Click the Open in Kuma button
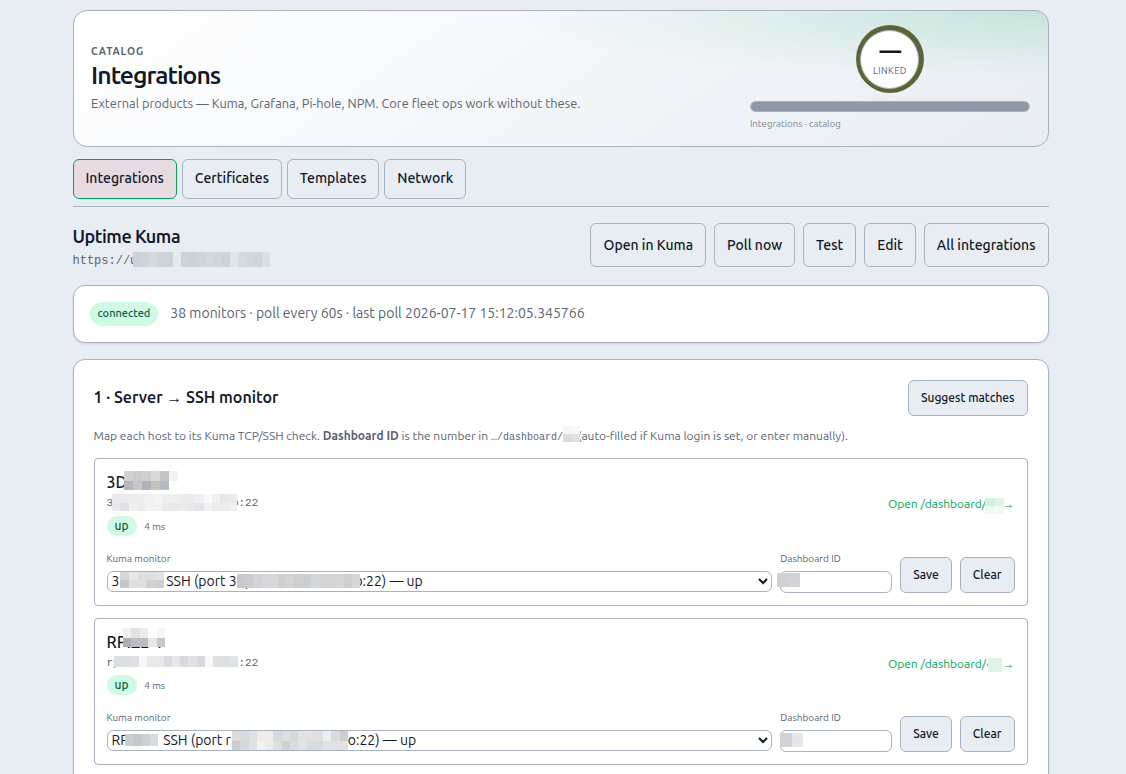1126x774 pixels. pos(648,245)
